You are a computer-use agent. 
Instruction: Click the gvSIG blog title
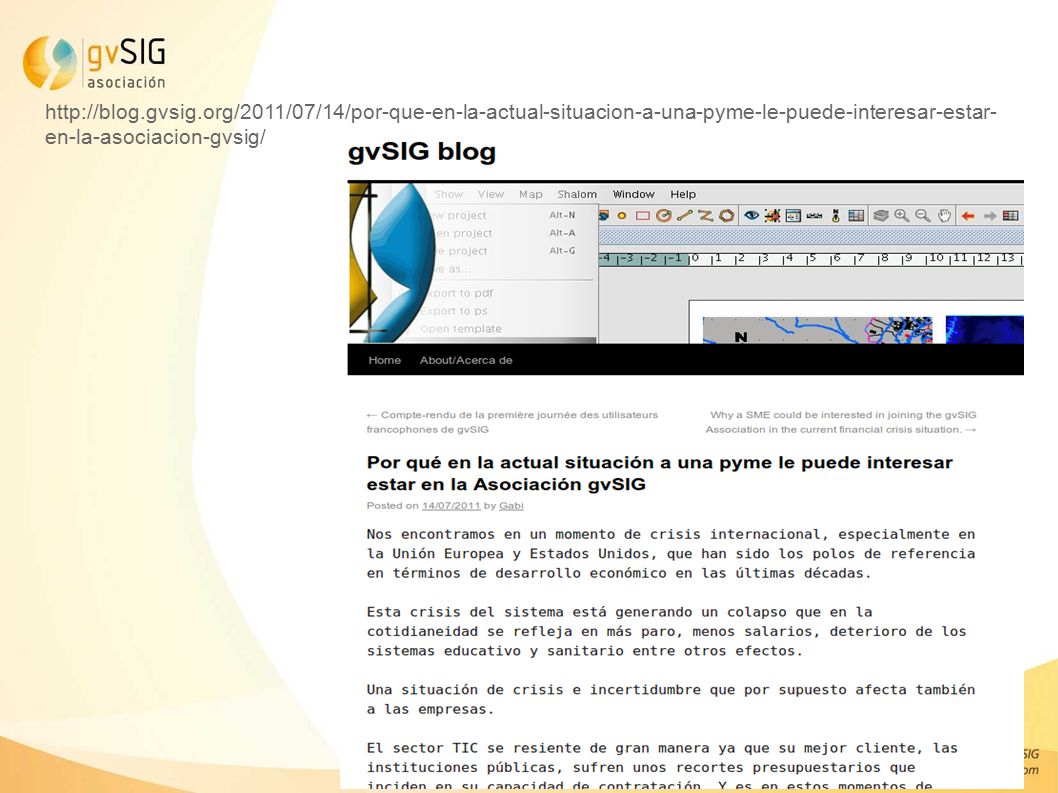(x=422, y=151)
